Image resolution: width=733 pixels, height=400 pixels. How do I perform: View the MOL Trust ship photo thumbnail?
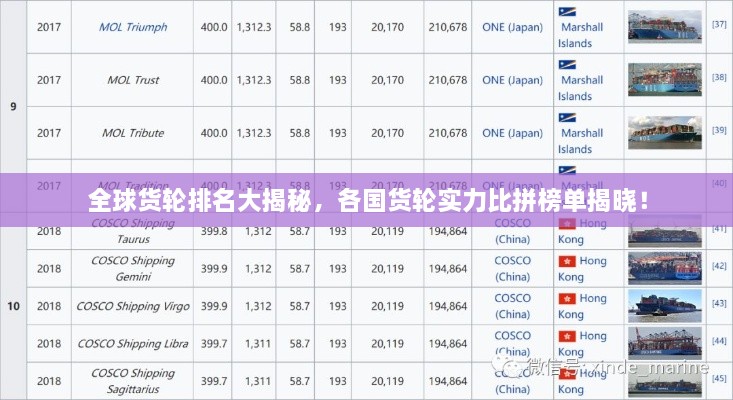[665, 79]
